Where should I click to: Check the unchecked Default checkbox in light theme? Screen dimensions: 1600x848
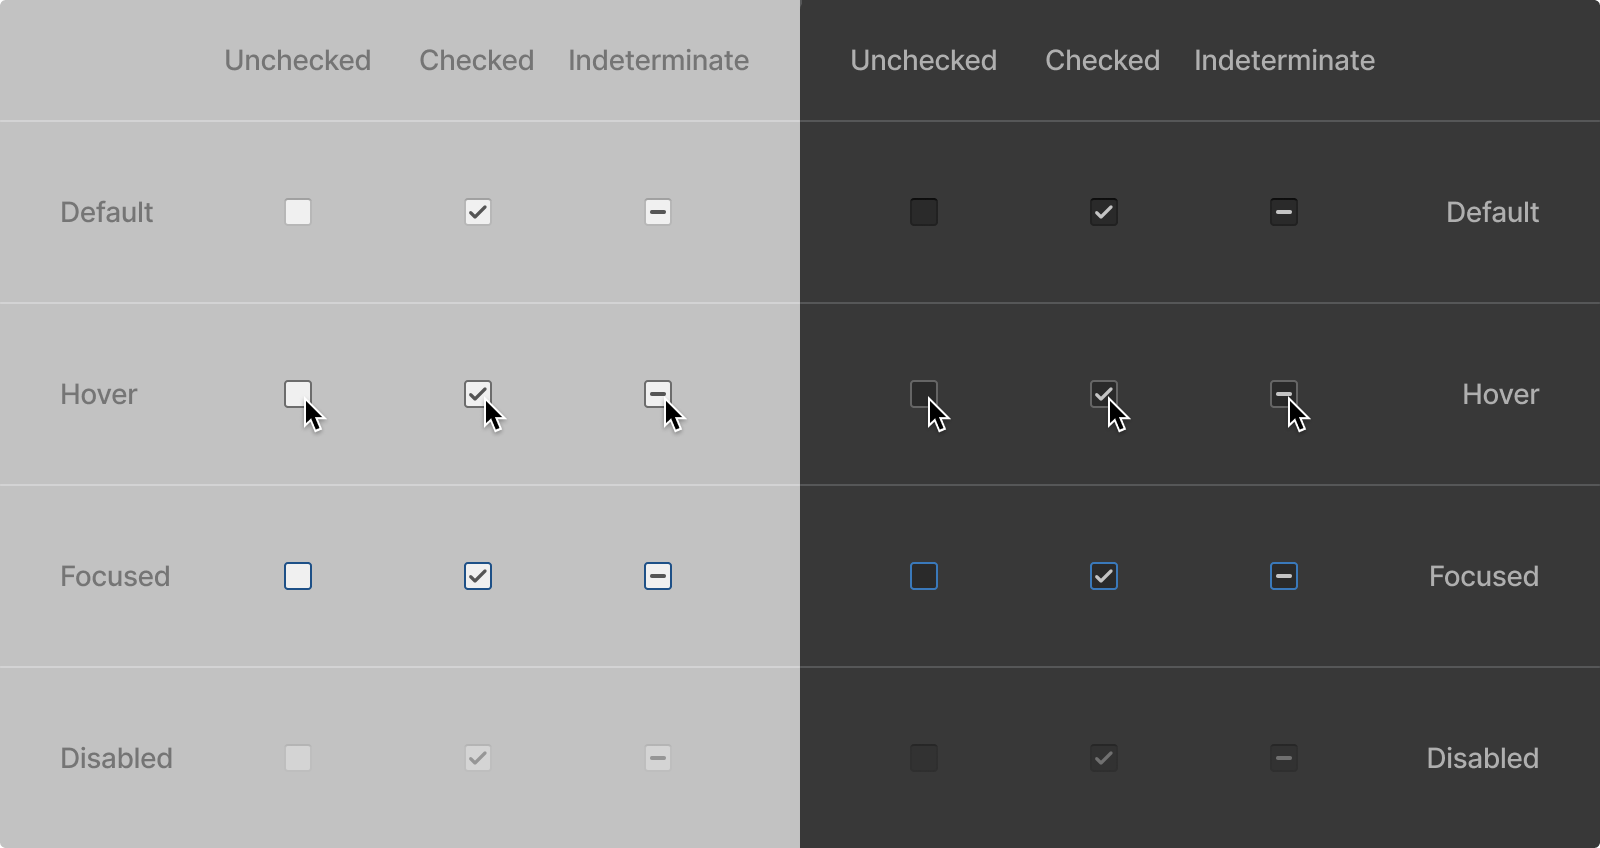[297, 212]
